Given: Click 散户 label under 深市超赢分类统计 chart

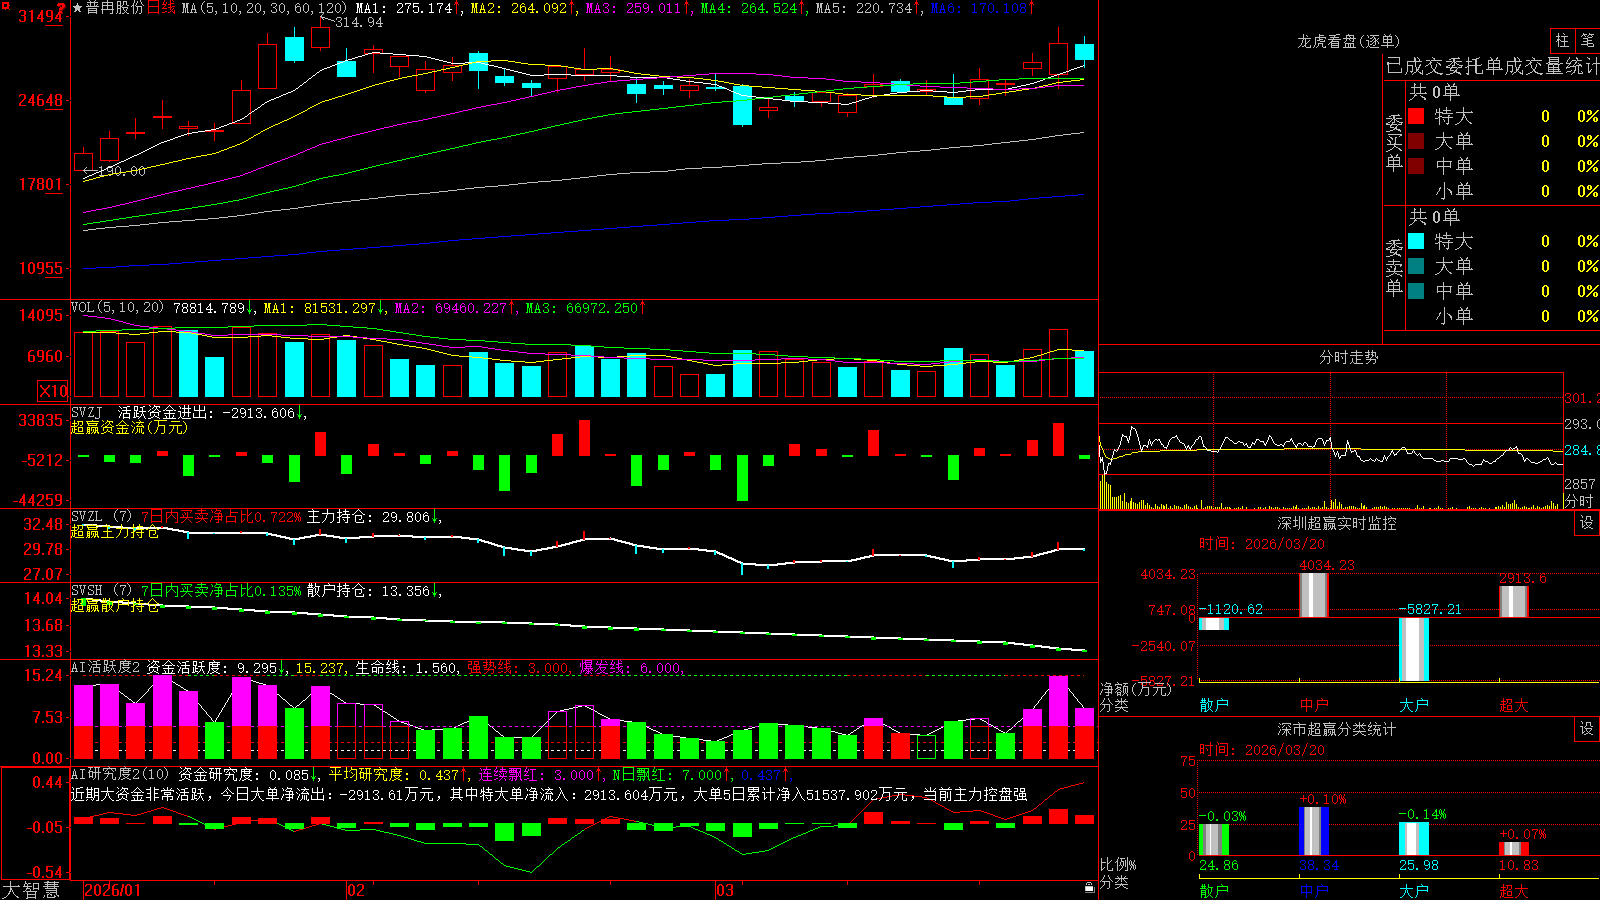Looking at the screenshot, I should pos(1214,890).
